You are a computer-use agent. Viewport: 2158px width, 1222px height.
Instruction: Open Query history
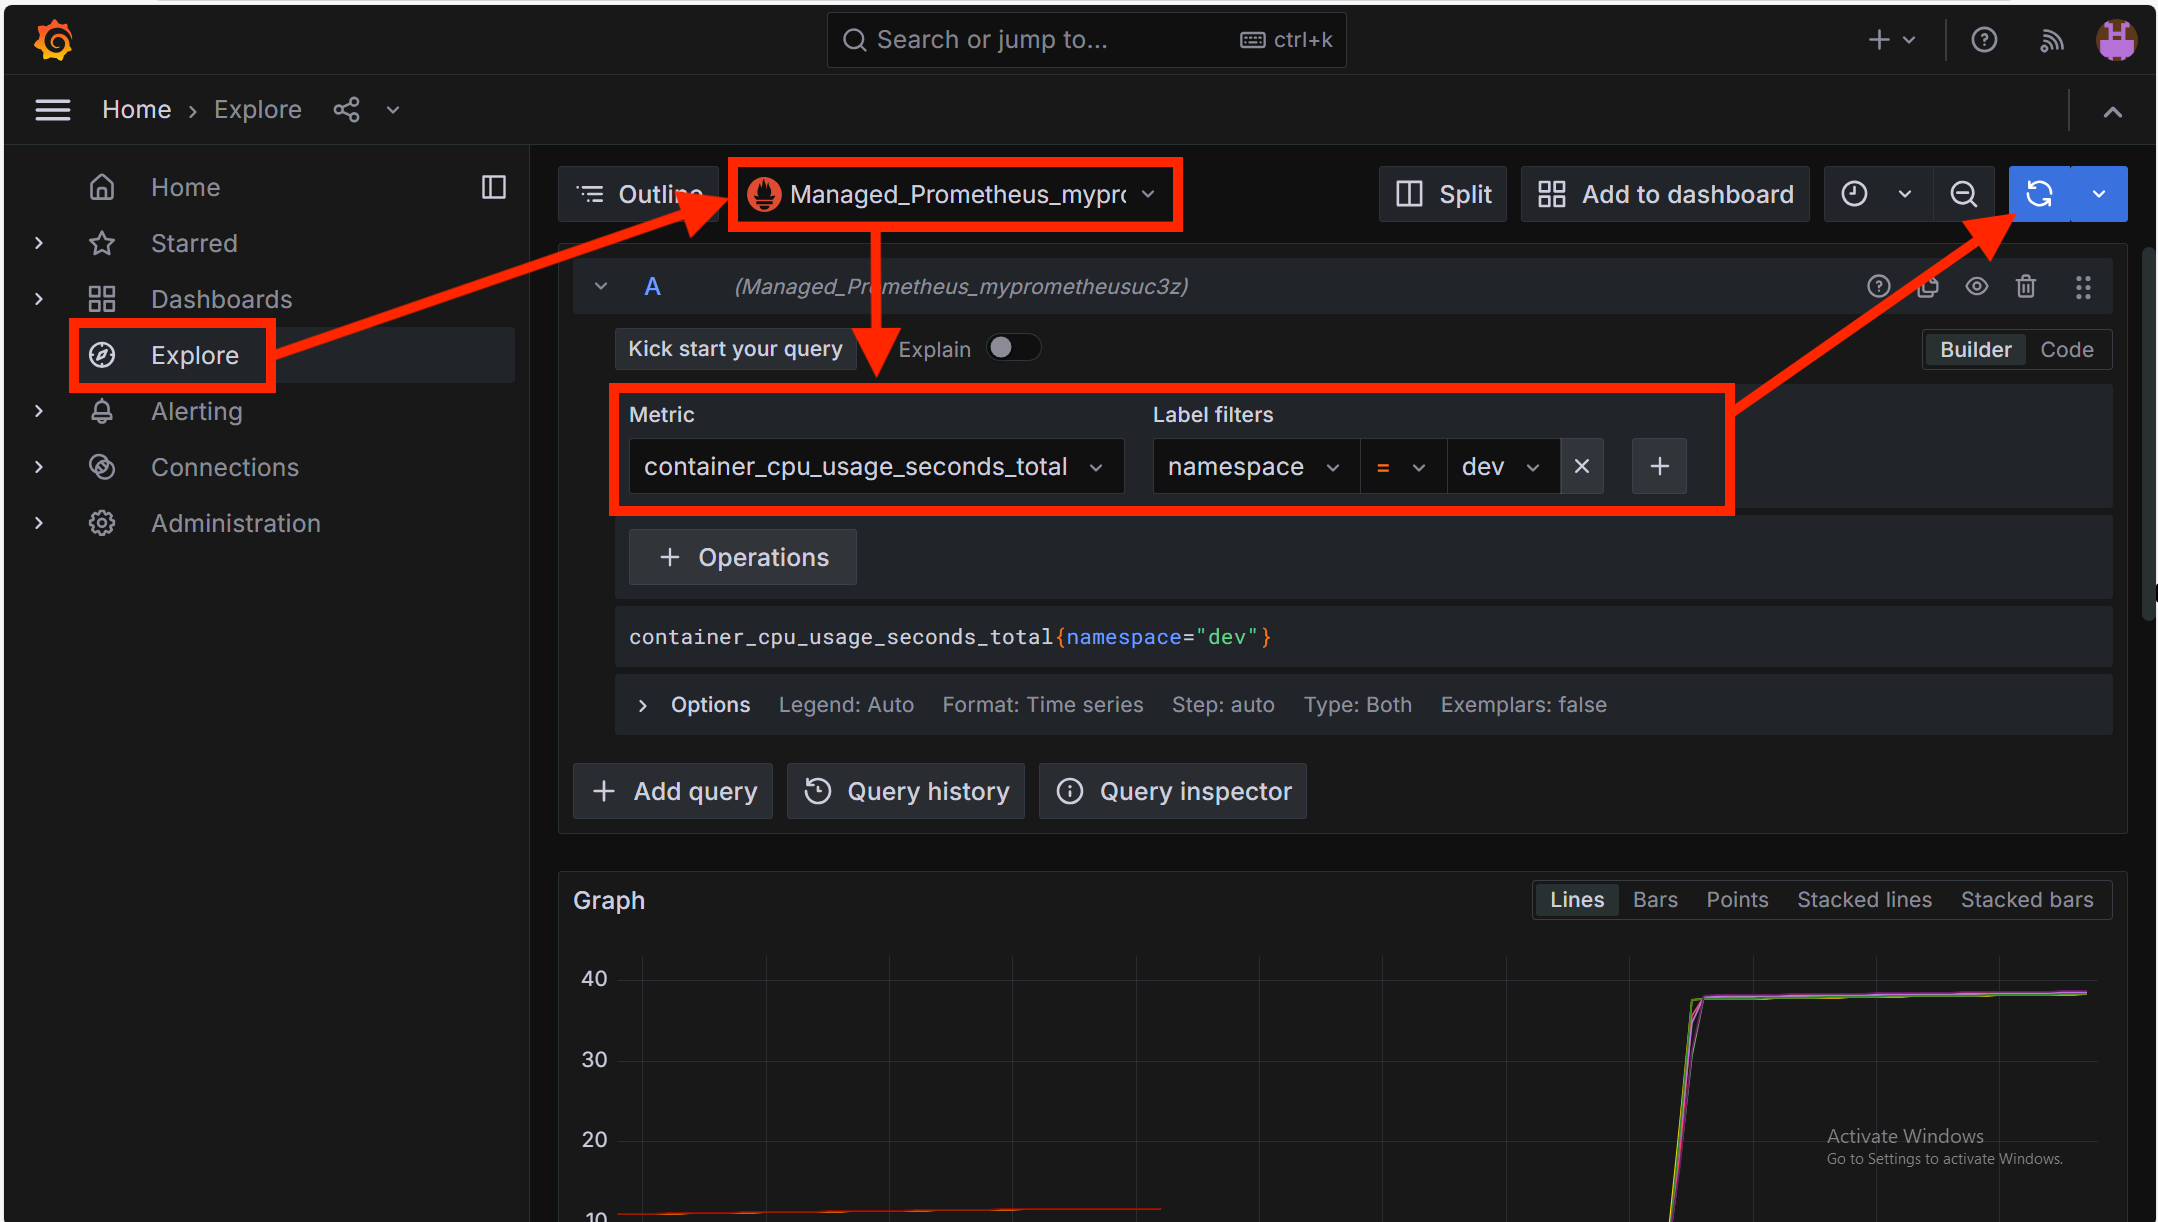[906, 791]
